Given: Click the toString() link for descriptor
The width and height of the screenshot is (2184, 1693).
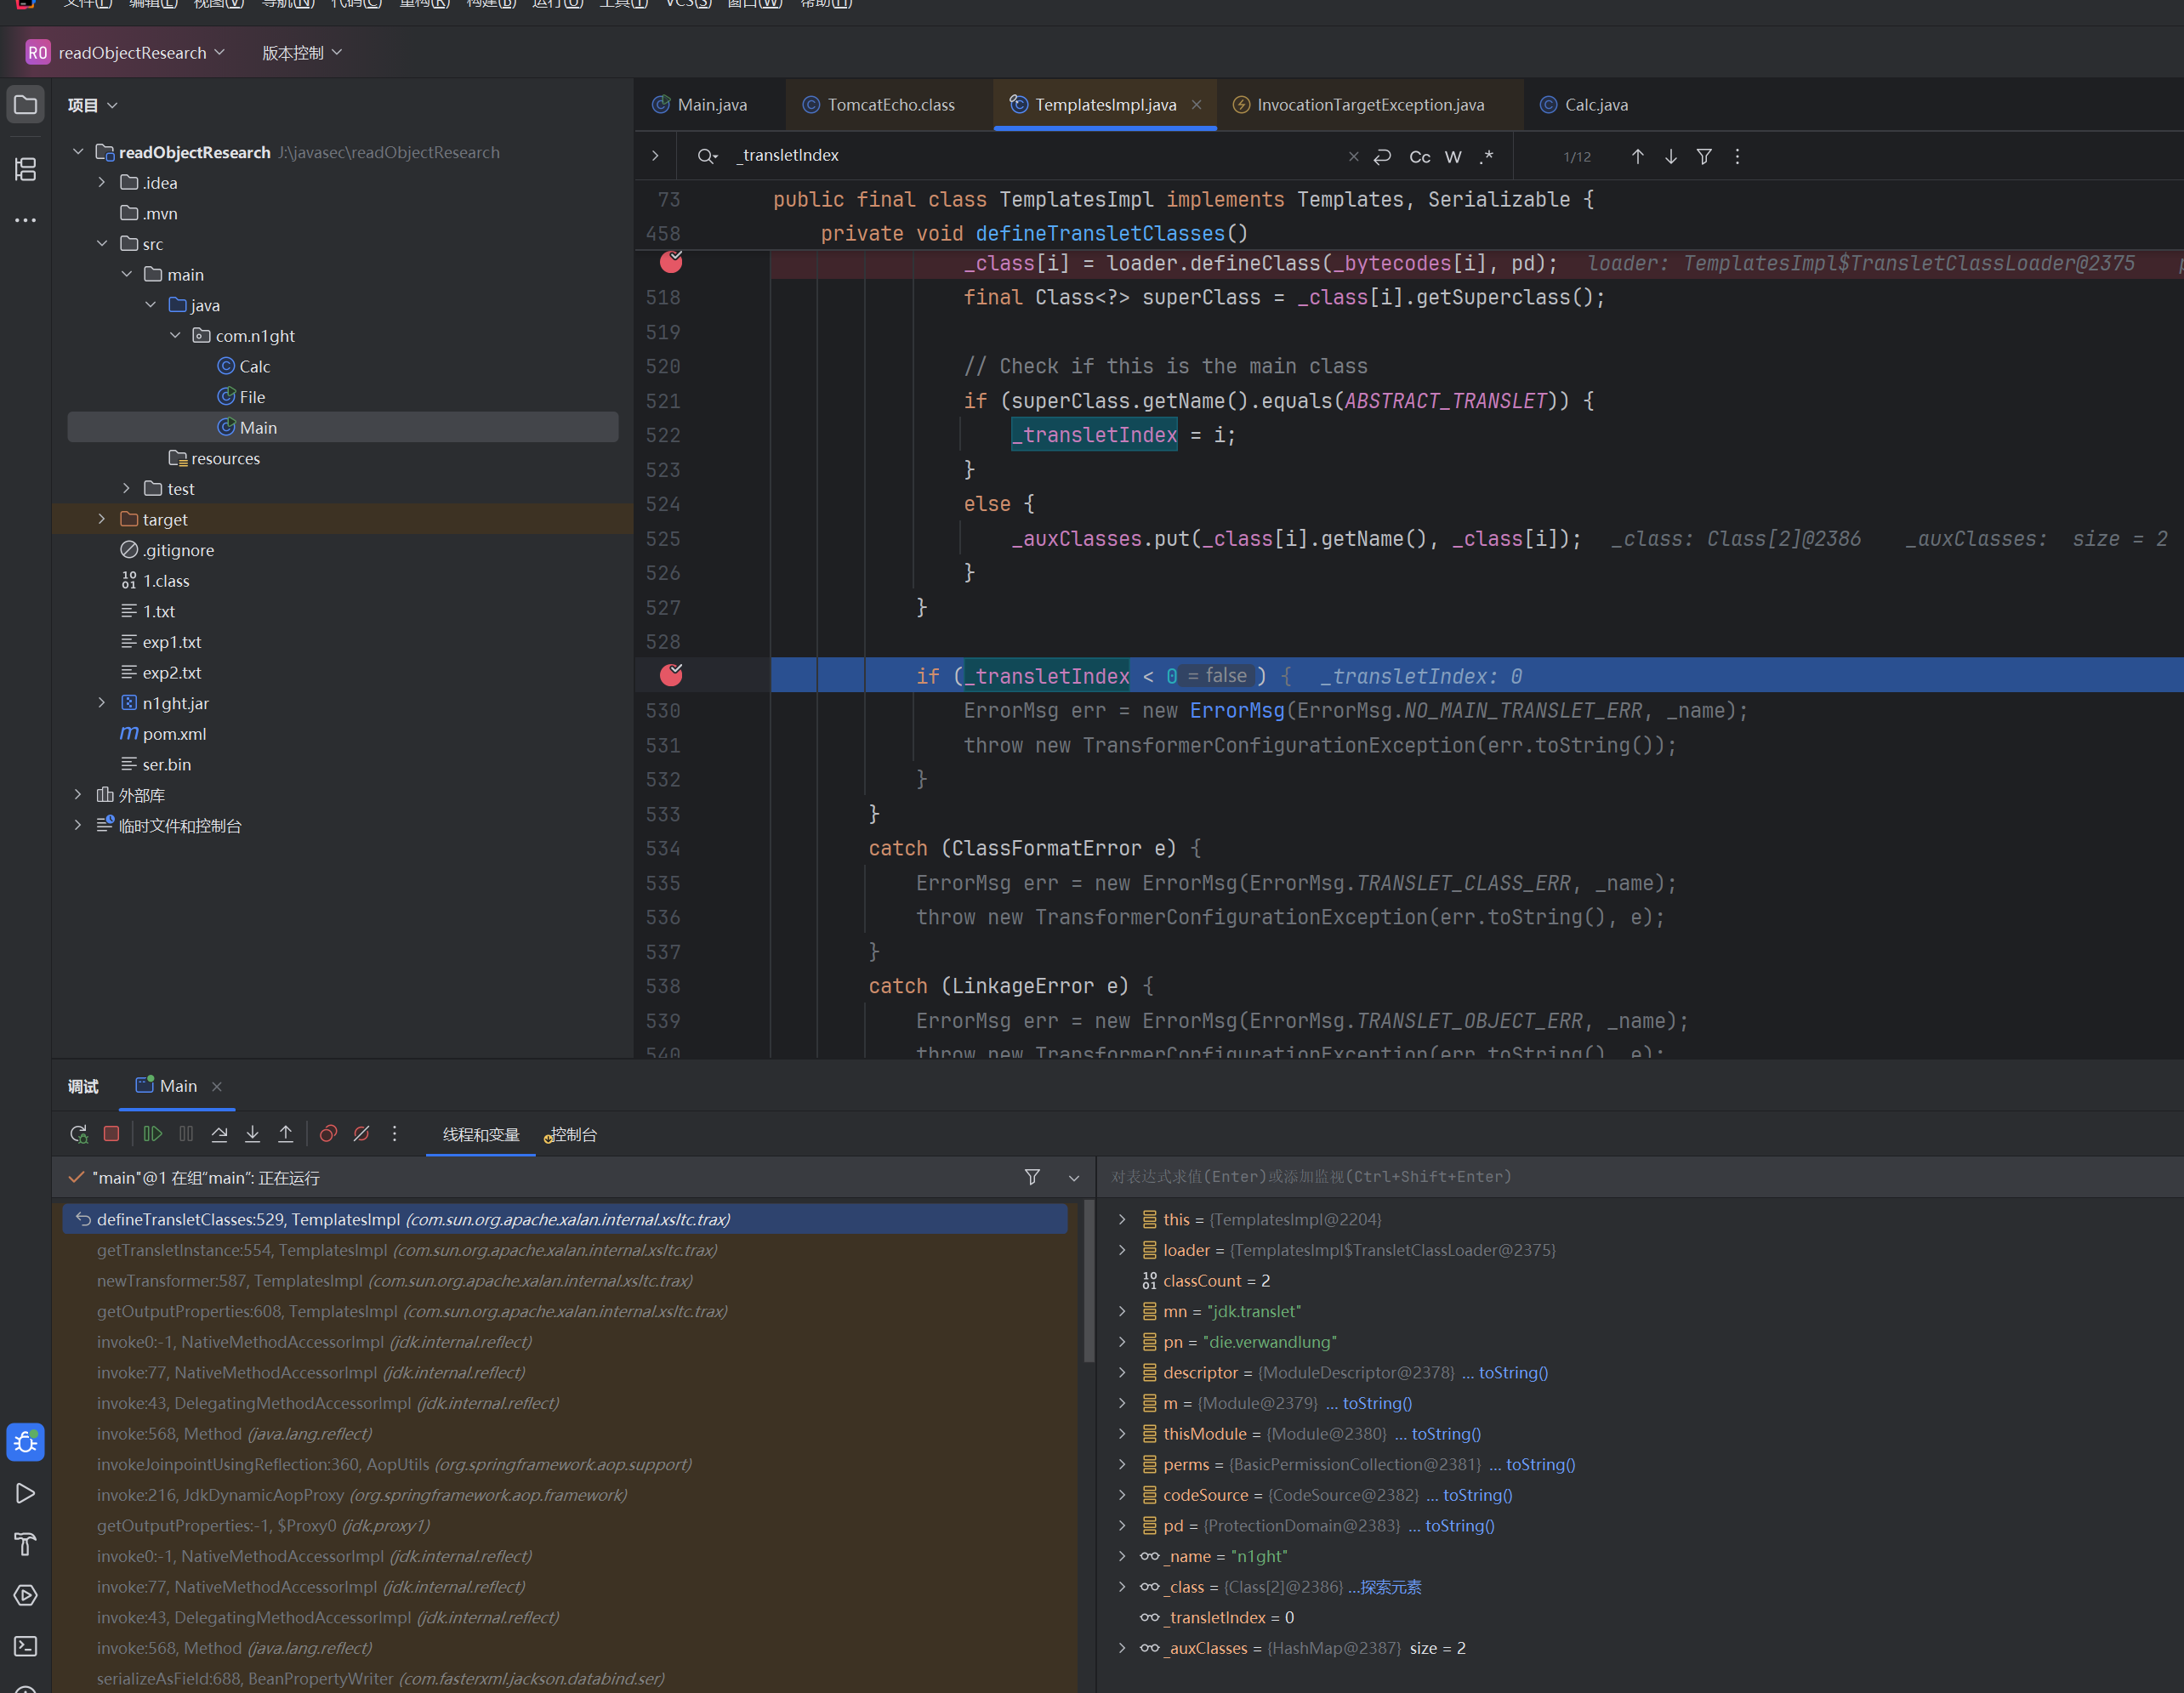Looking at the screenshot, I should tap(1513, 1372).
